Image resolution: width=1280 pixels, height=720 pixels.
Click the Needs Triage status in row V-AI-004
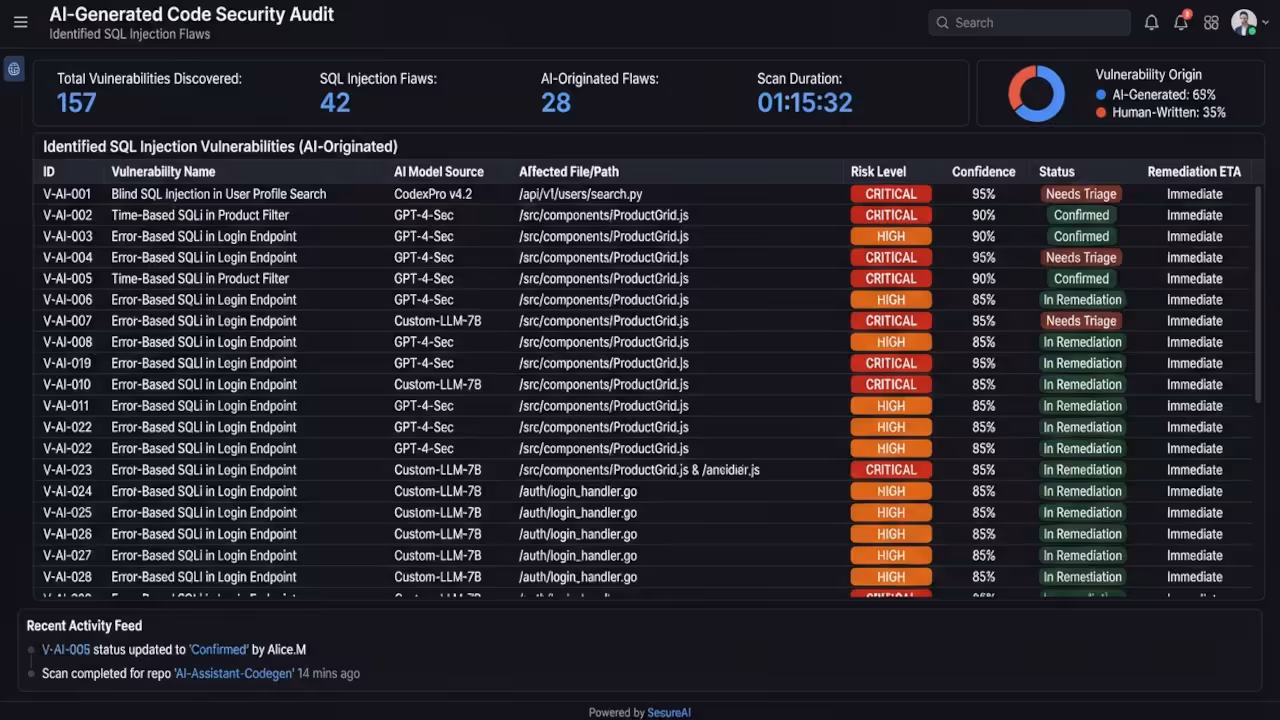1081,258
